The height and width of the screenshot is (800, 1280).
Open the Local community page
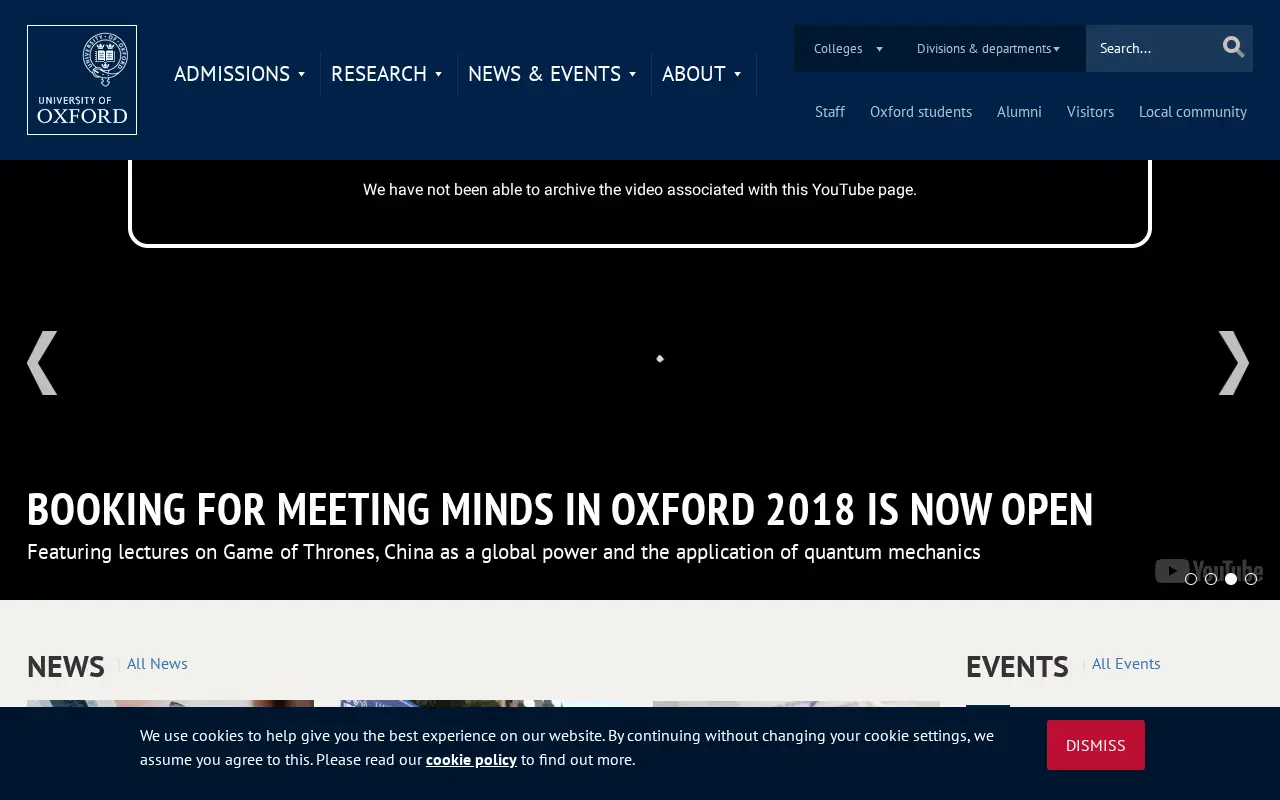[x=1193, y=112]
